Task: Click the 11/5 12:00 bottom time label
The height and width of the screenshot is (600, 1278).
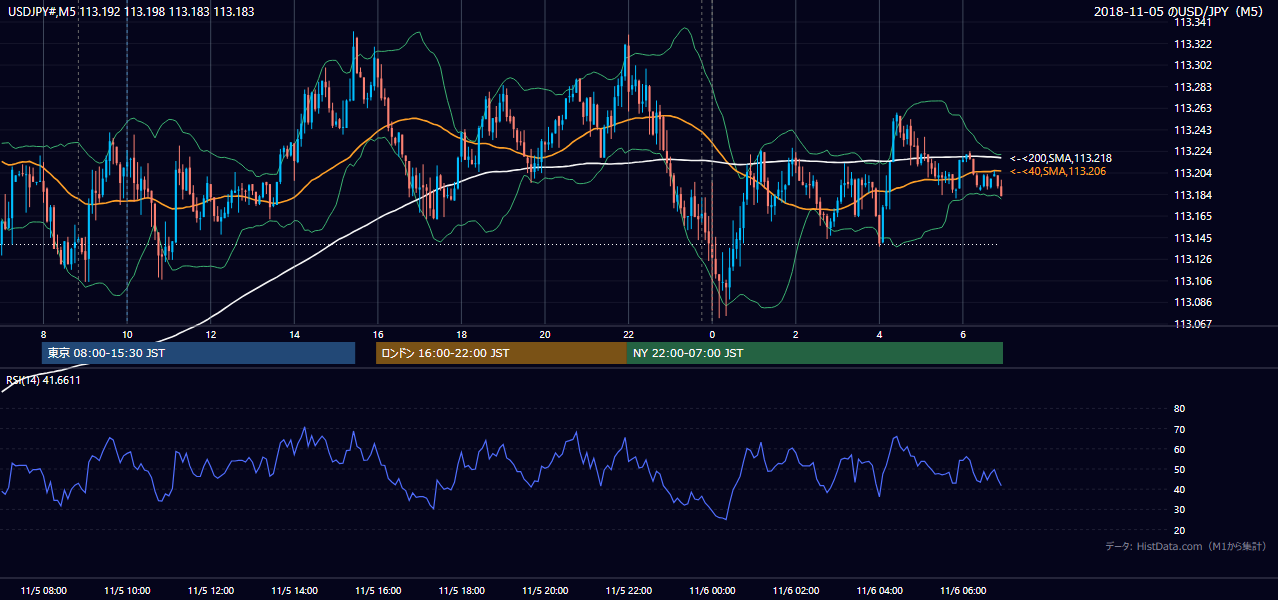Action: tap(211, 591)
